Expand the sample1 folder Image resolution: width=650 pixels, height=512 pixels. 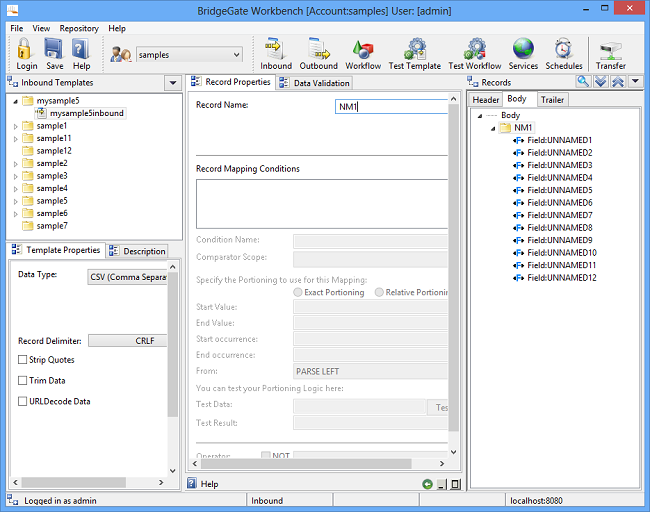pyautogui.click(x=16, y=126)
